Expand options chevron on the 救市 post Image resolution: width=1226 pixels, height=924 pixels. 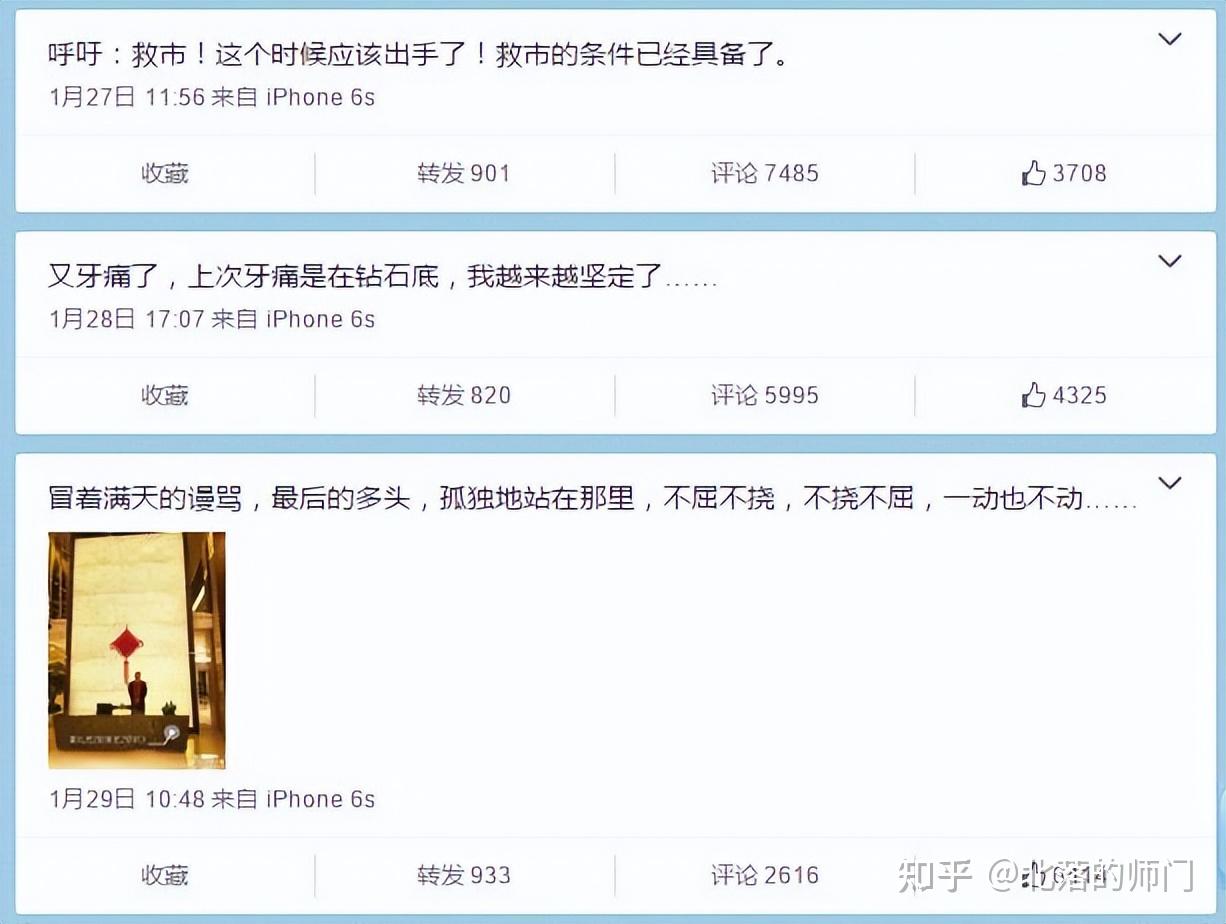click(1169, 39)
